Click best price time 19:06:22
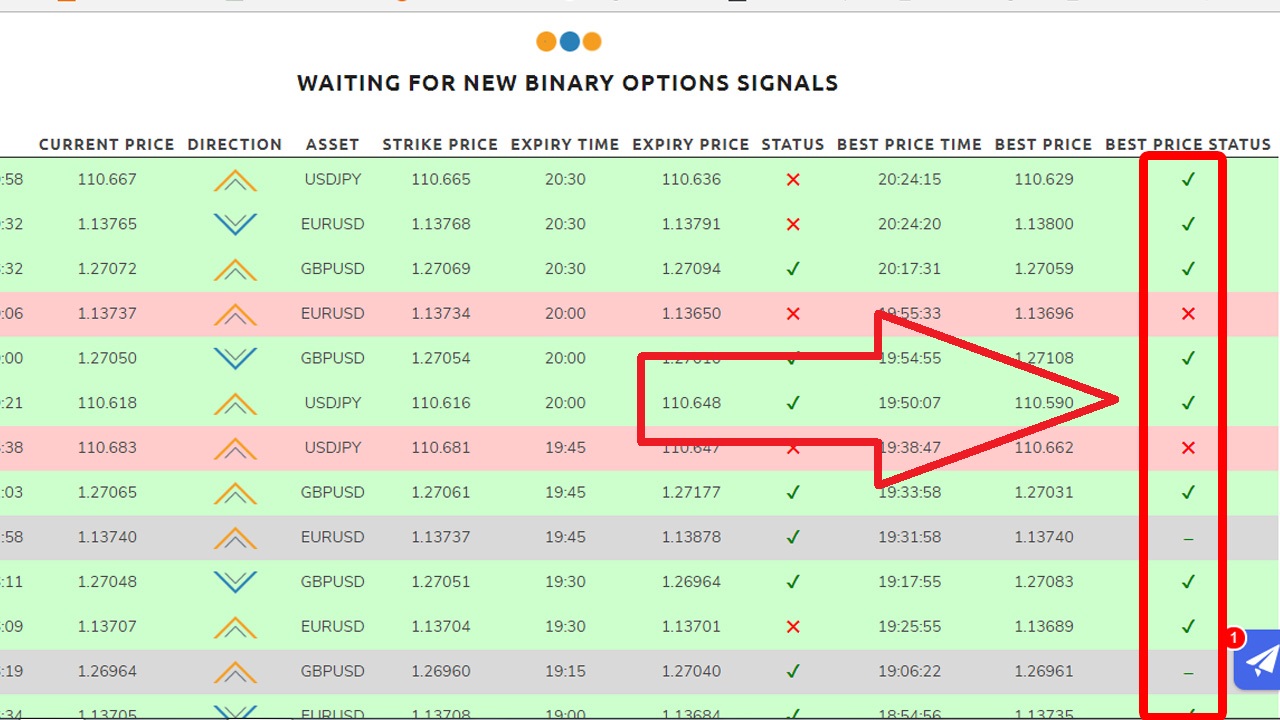The width and height of the screenshot is (1280, 720). pos(910,671)
